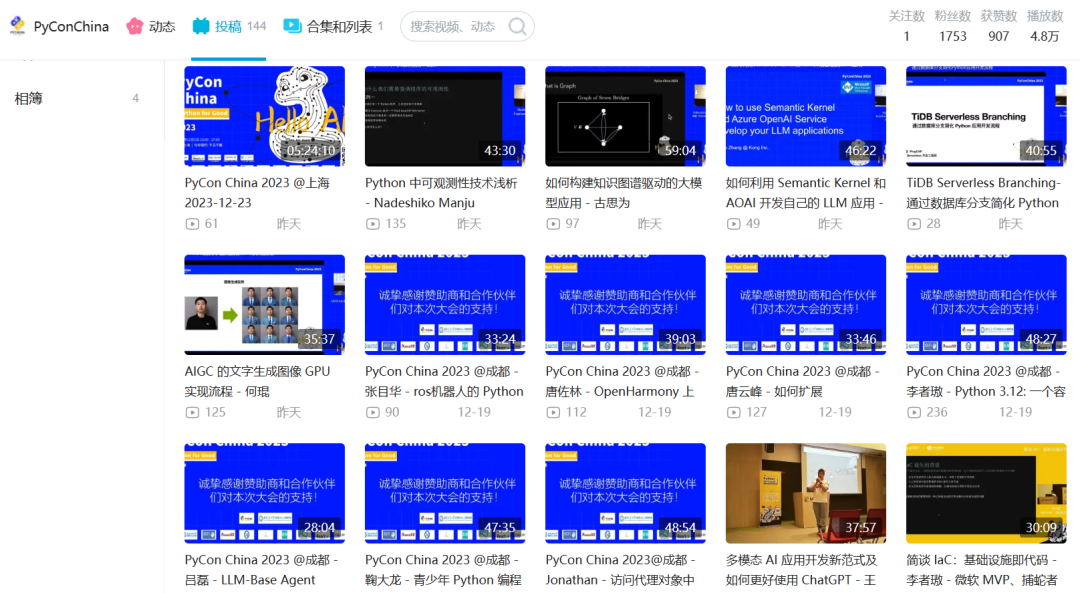Open title AIGC 的文字生成图像 GPU
The width and height of the screenshot is (1080, 593).
[258, 381]
